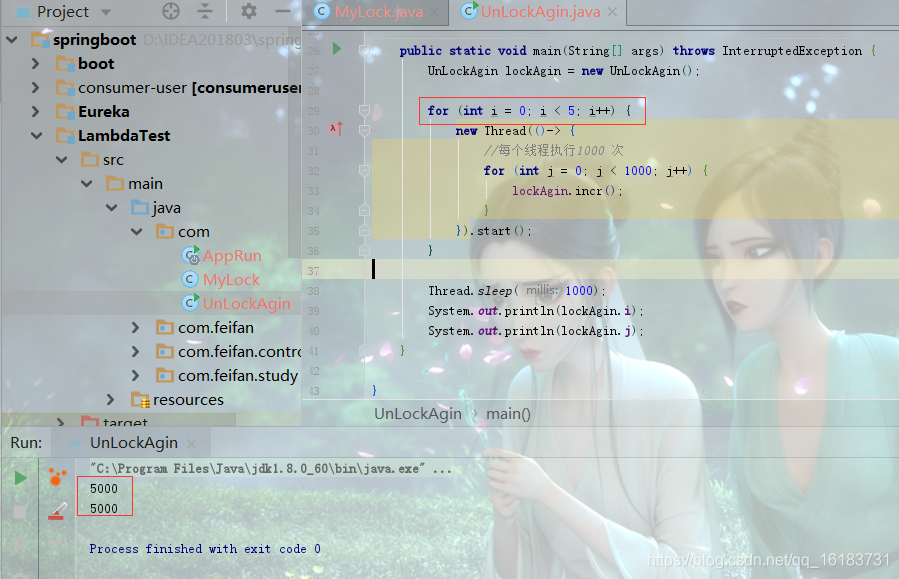Click the lambda gutter marker on line 30
This screenshot has width=899, height=579.
336,129
